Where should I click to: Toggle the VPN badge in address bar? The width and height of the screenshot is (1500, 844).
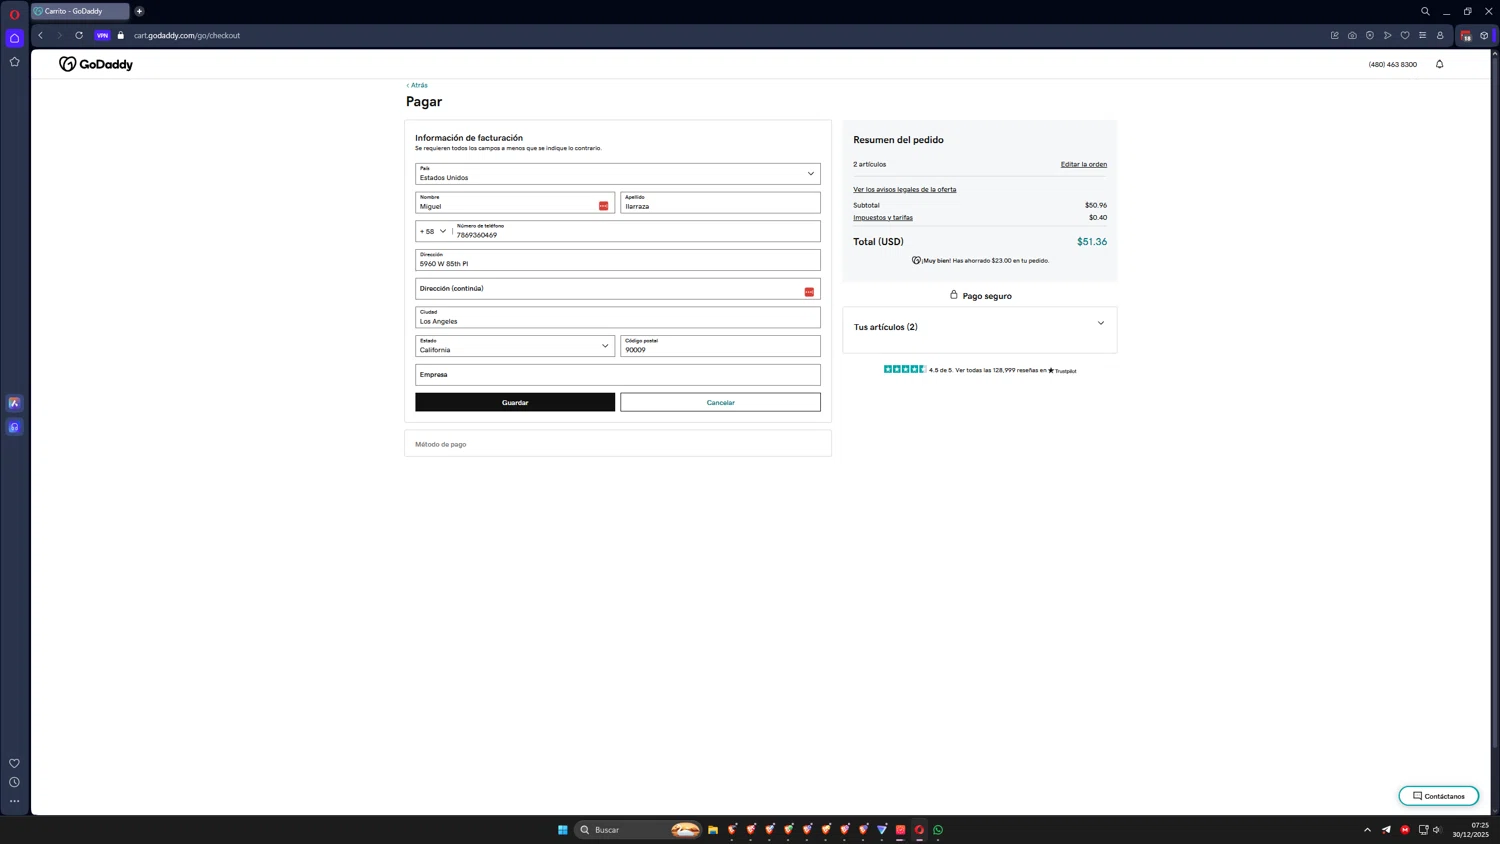(x=102, y=35)
